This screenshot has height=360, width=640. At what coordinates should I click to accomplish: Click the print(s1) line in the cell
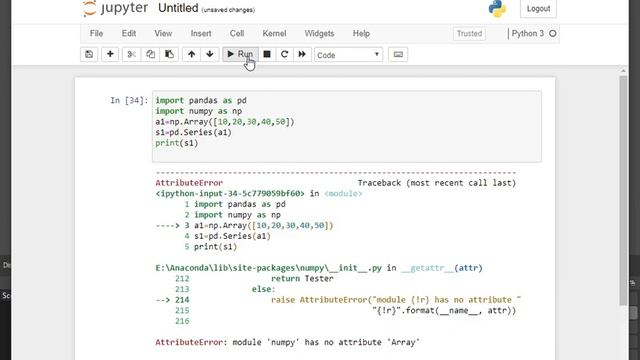[x=177, y=143]
